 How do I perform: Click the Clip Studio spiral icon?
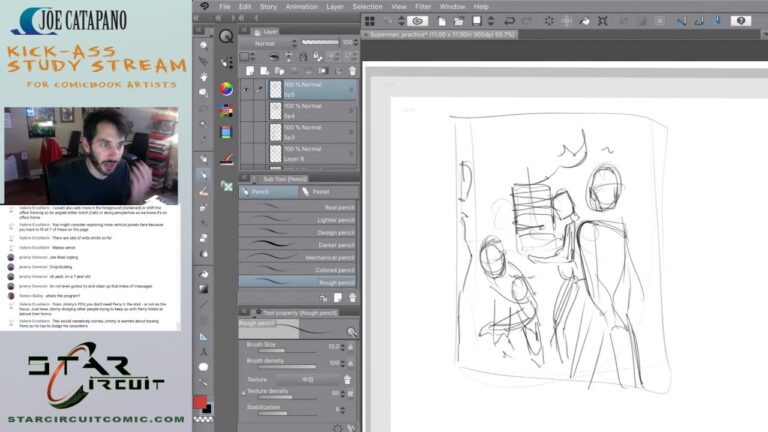click(x=418, y=21)
